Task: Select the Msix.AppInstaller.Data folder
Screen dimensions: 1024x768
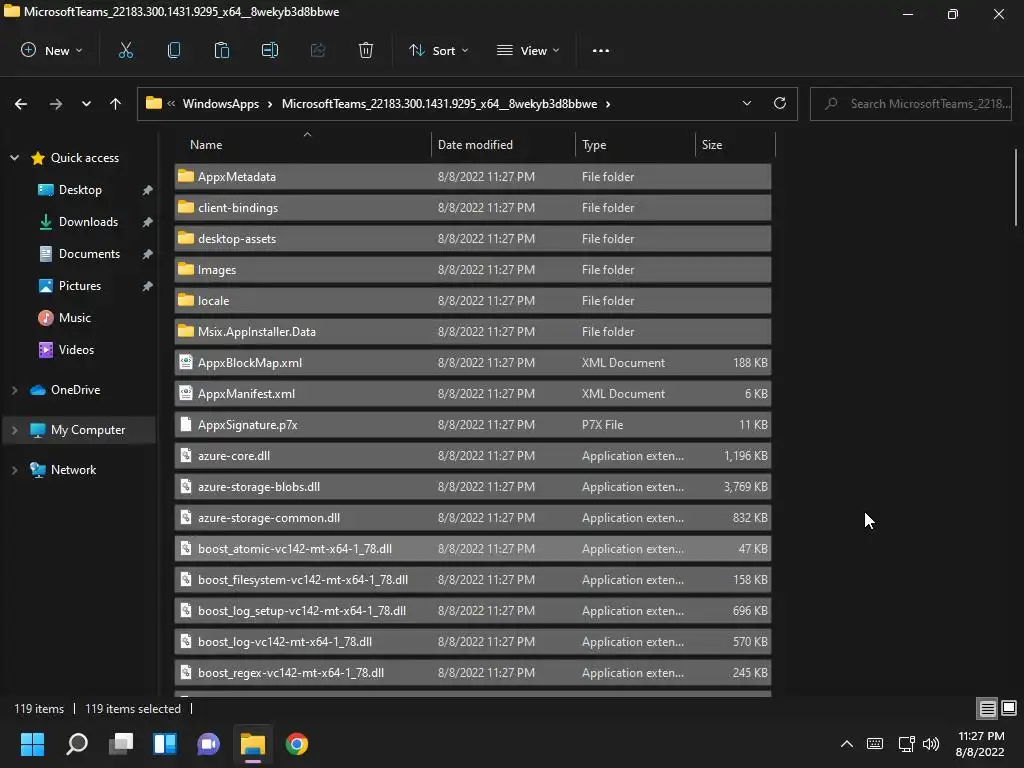Action: pos(473,332)
